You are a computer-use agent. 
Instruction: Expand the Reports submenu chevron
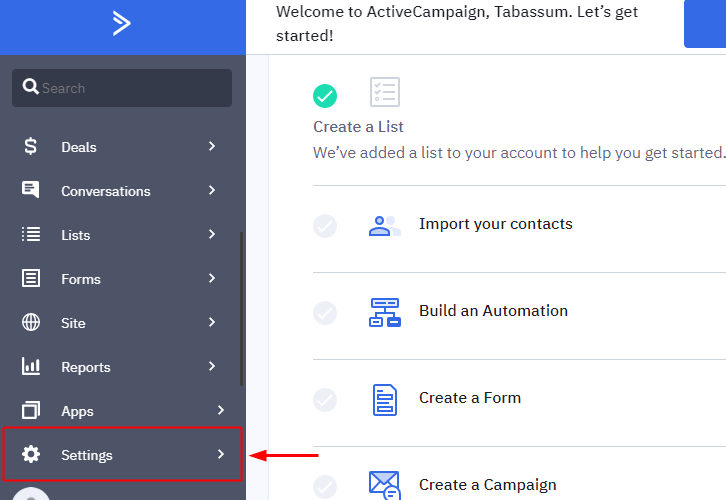point(212,366)
